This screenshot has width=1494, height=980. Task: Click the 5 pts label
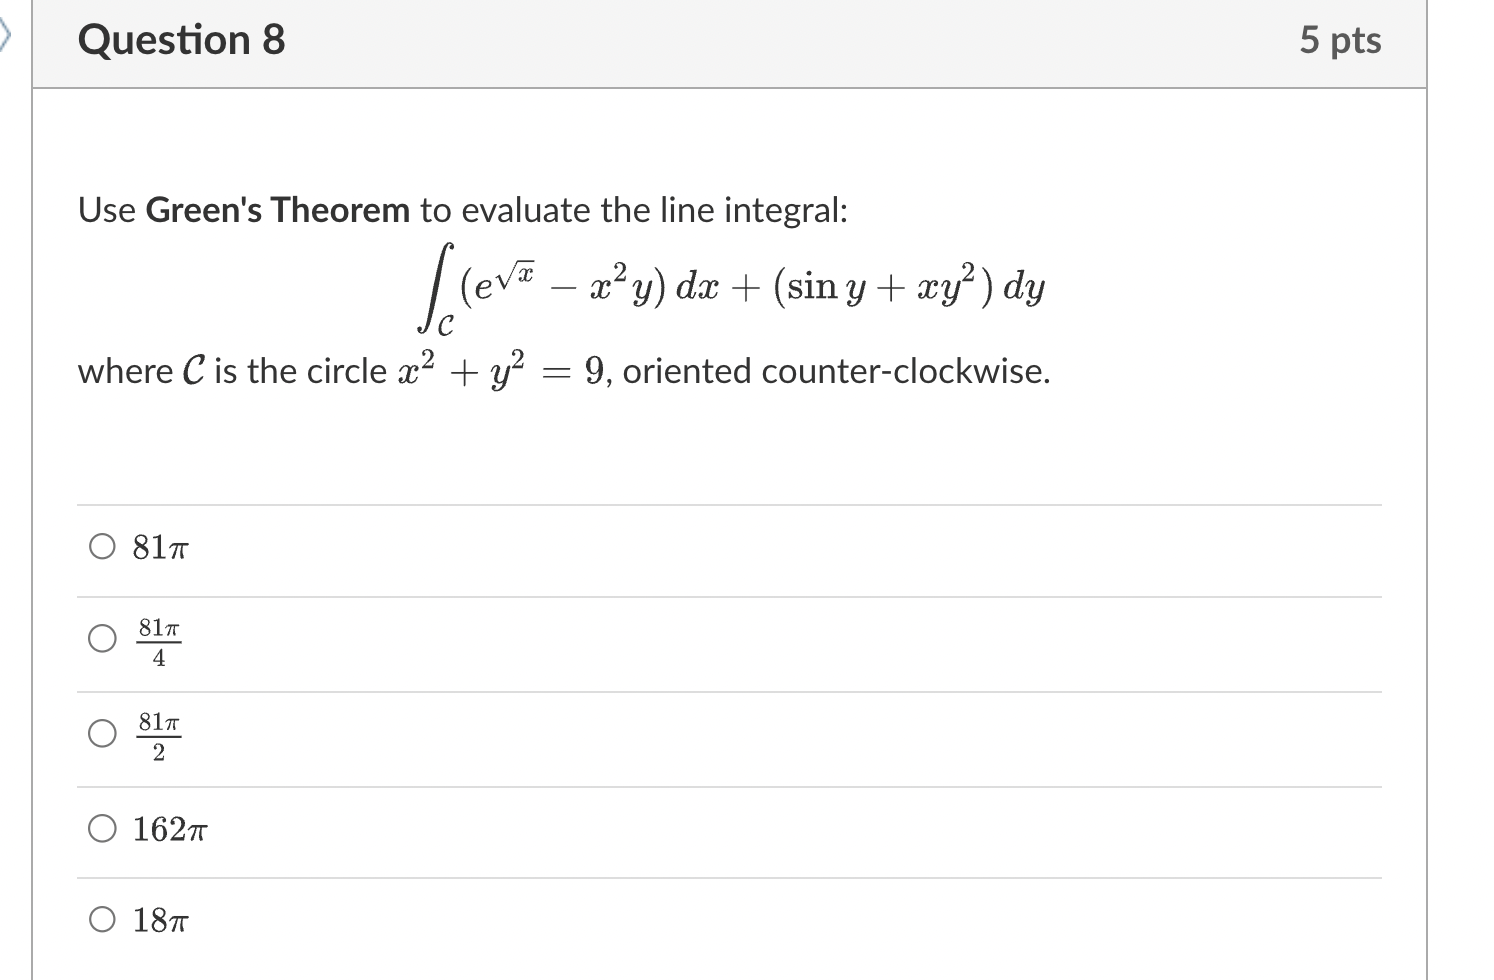1342,40
